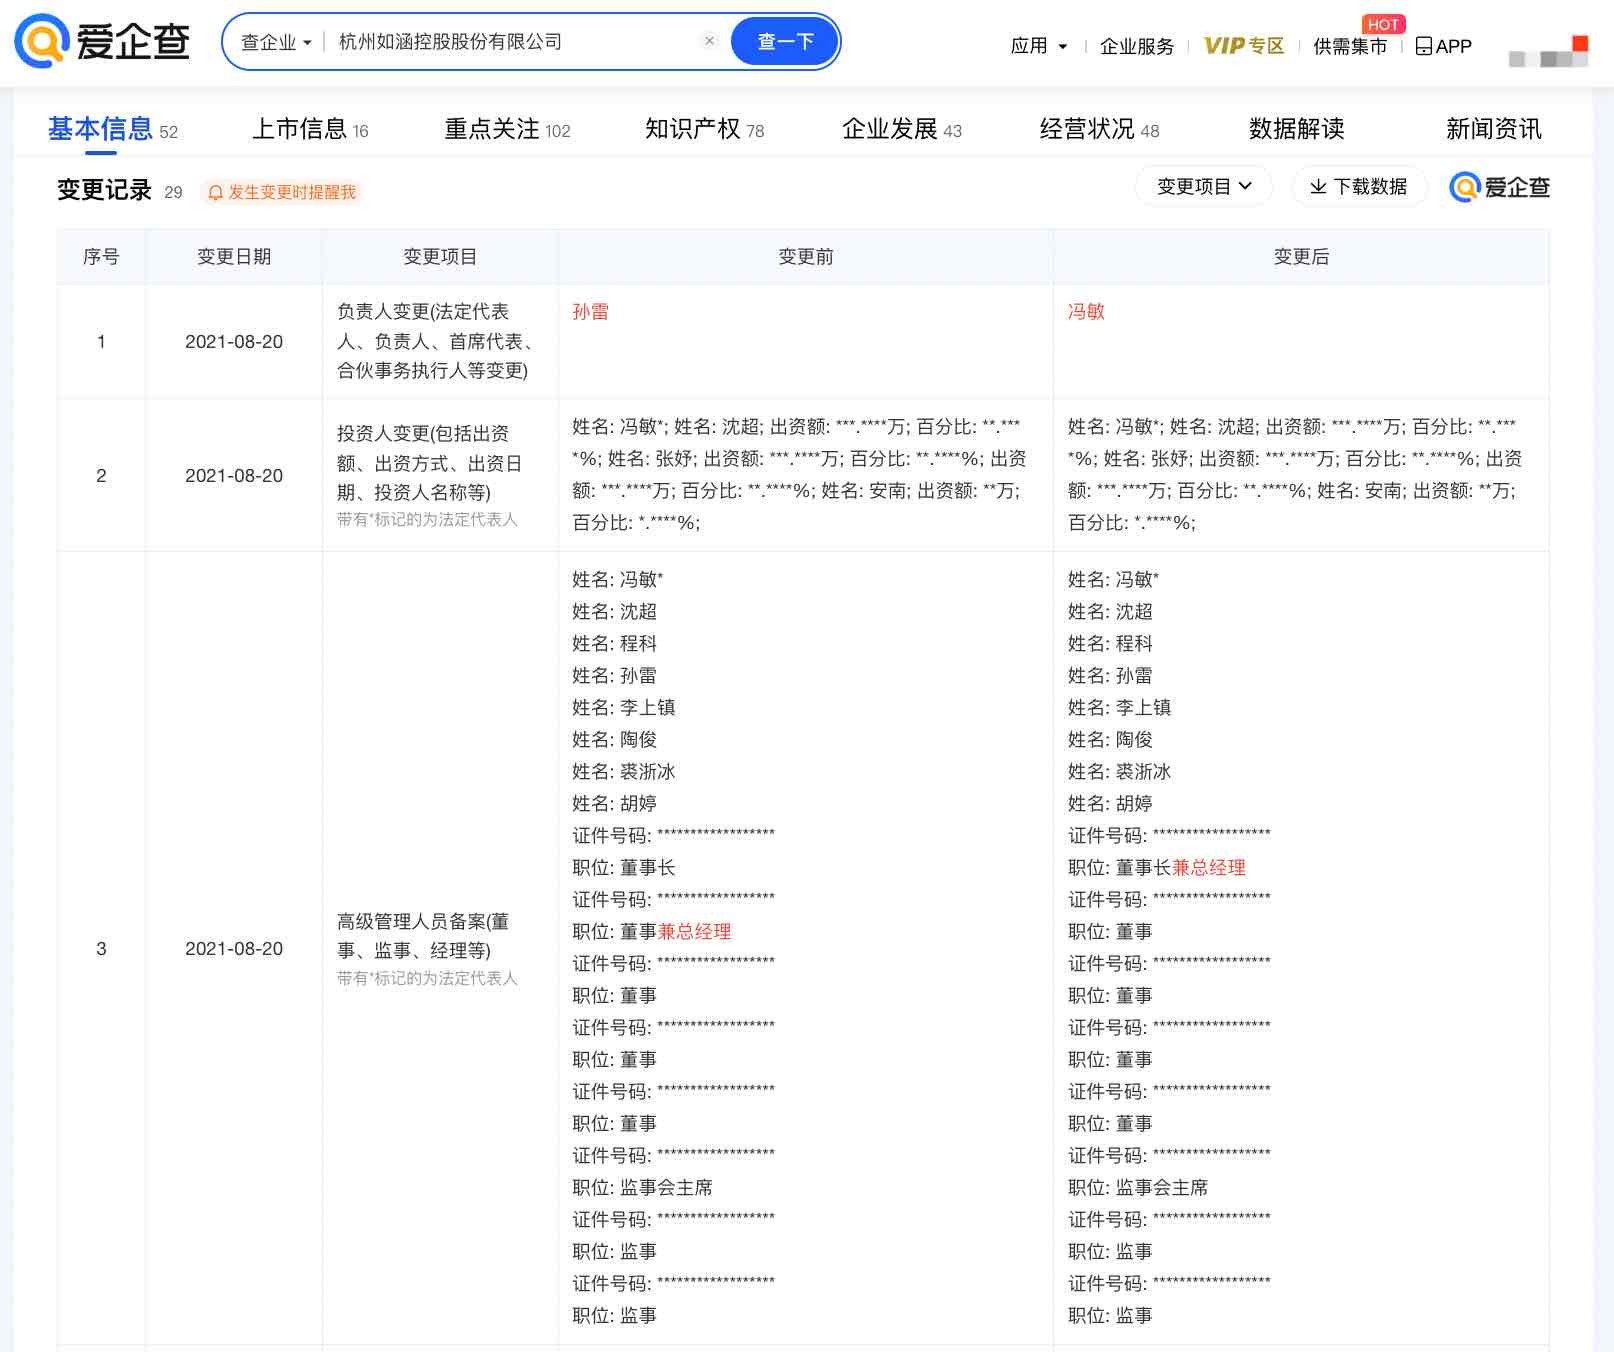This screenshot has height=1352, width=1614.
Task: Open the 变更项目 filter dropdown
Action: pyautogui.click(x=1203, y=186)
